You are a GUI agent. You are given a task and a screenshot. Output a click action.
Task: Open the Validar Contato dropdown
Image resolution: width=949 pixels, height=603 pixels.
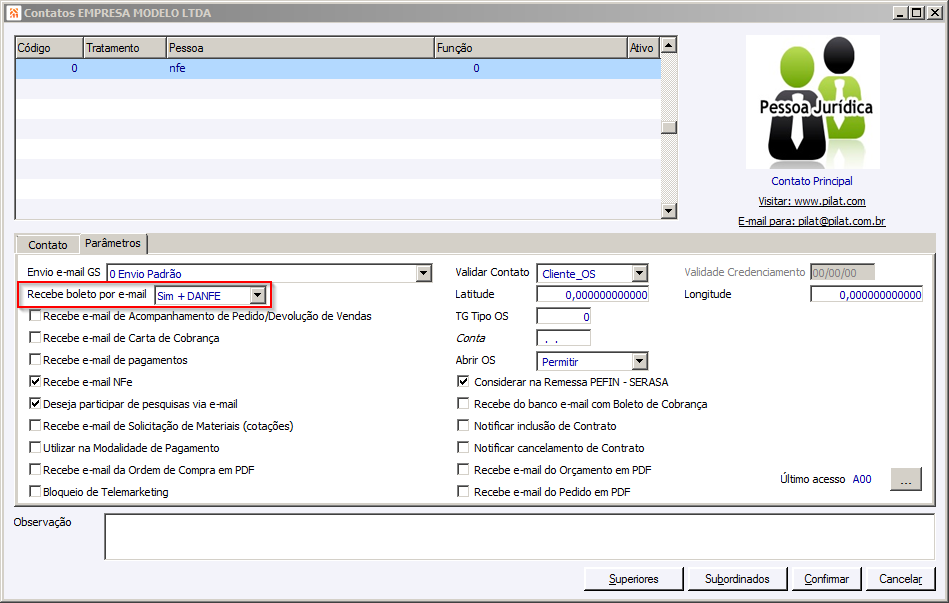click(x=640, y=274)
